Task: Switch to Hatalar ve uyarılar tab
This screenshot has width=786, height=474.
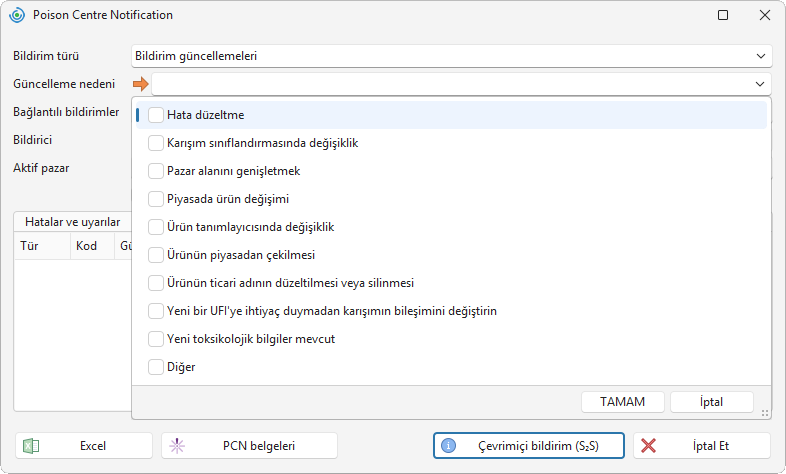Action: tap(73, 222)
